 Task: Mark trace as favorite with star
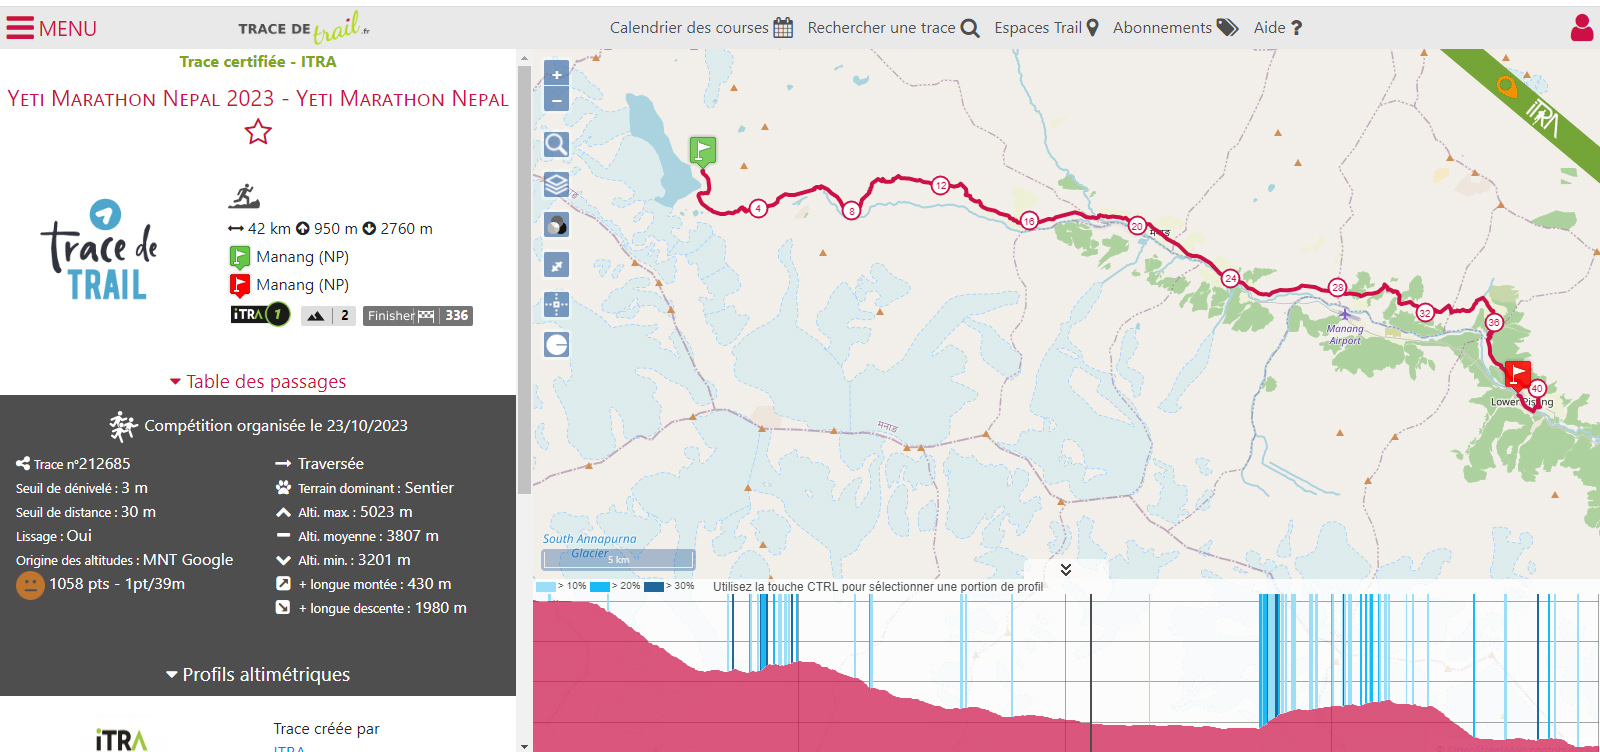(x=258, y=132)
